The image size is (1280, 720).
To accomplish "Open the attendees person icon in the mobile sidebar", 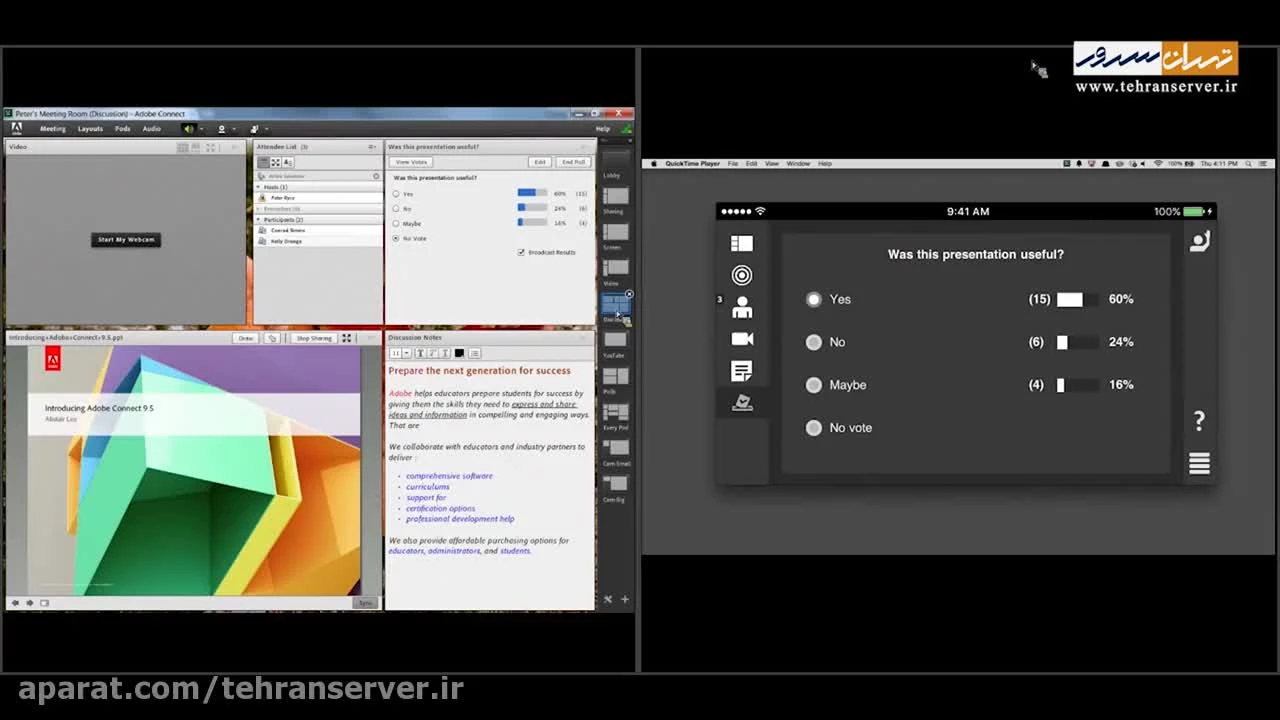I will pos(741,307).
